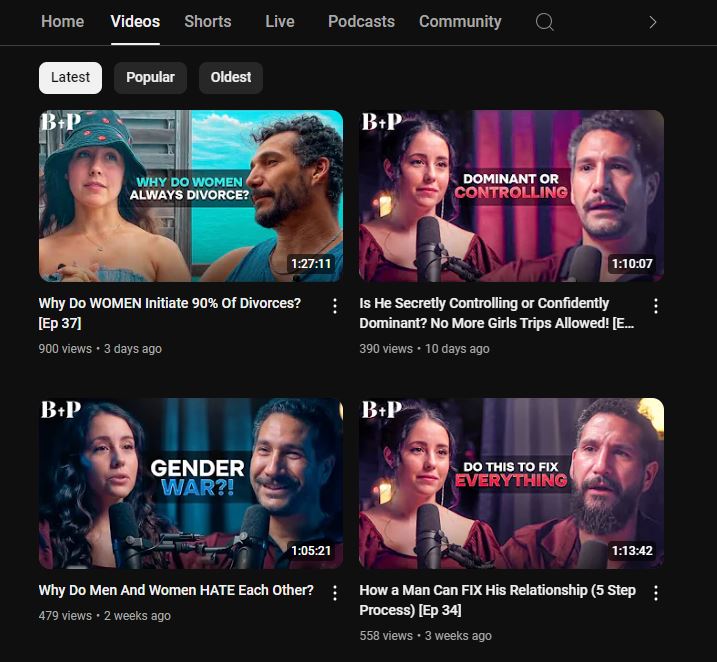Click title 'How a Man Can FIX His Relationship'
This screenshot has width=717, height=662.
[497, 599]
